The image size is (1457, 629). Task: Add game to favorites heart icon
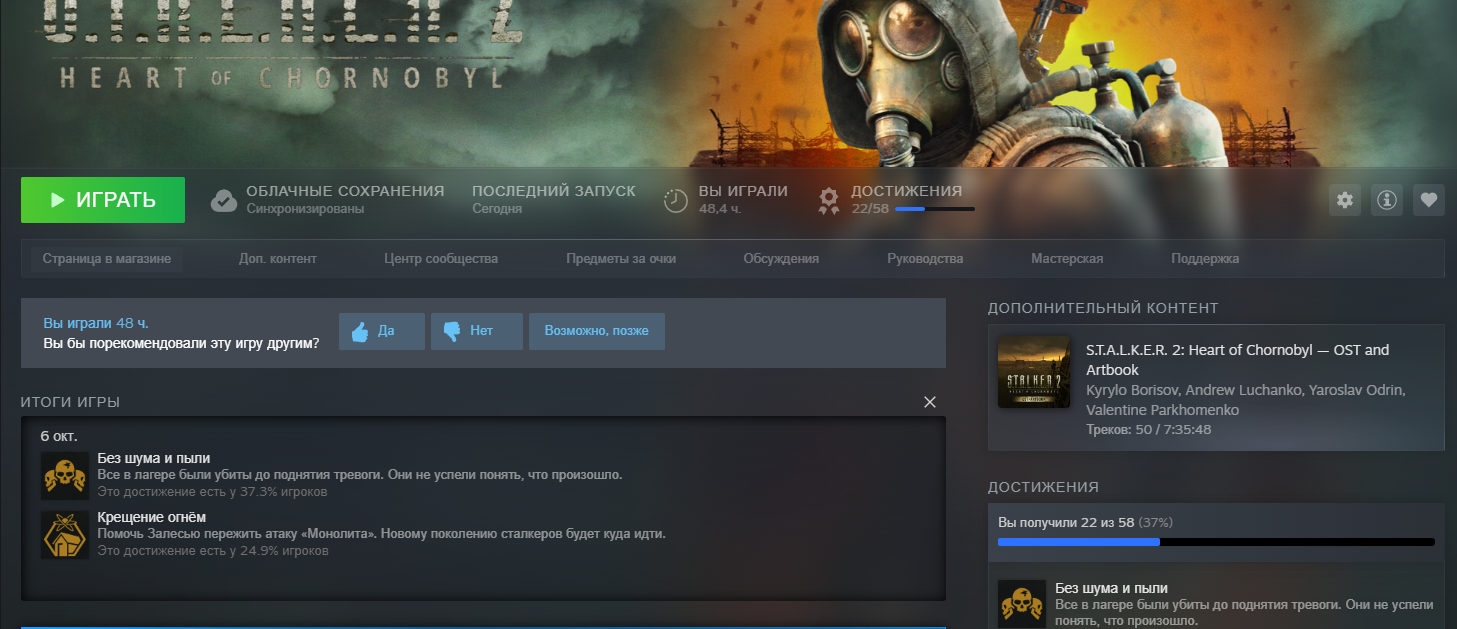pos(1429,200)
